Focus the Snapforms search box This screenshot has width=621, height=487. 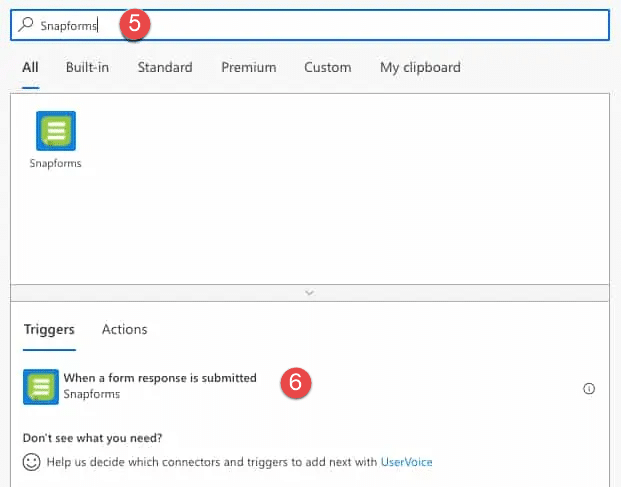(x=310, y=25)
